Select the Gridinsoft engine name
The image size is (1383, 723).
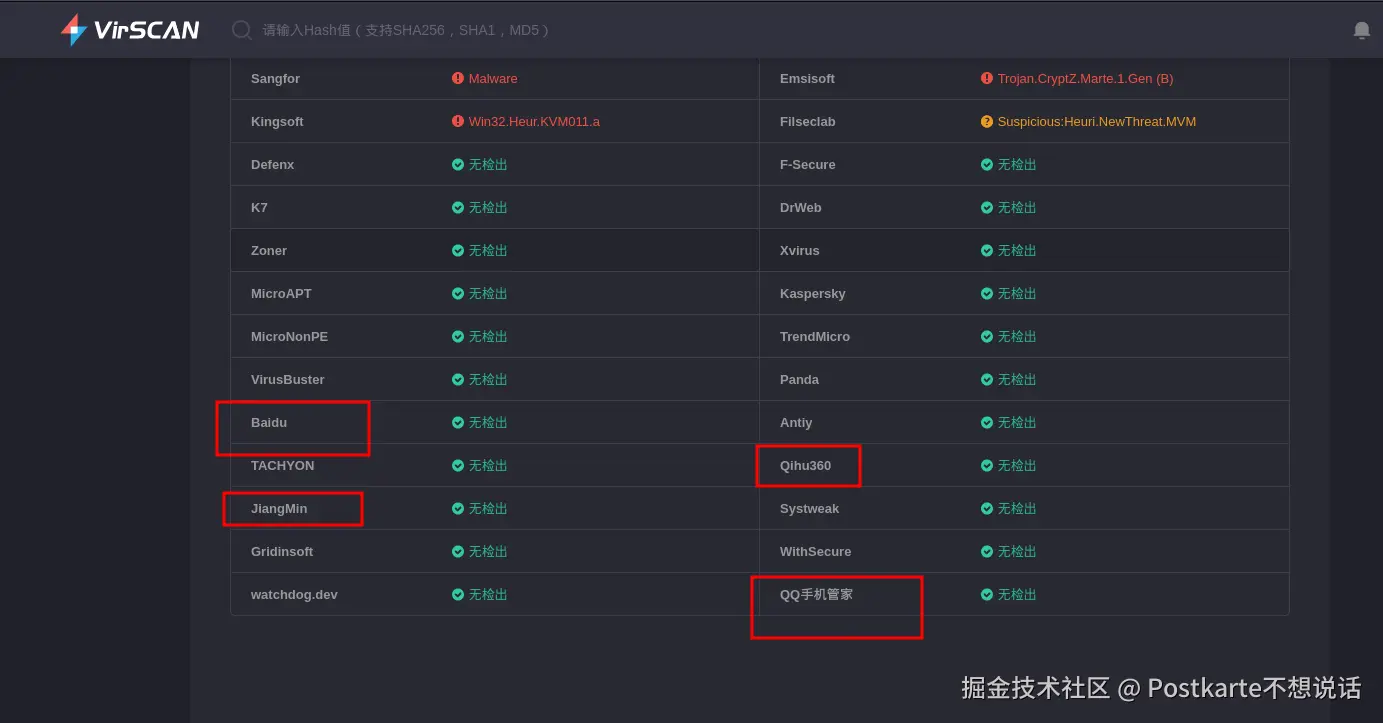[282, 551]
